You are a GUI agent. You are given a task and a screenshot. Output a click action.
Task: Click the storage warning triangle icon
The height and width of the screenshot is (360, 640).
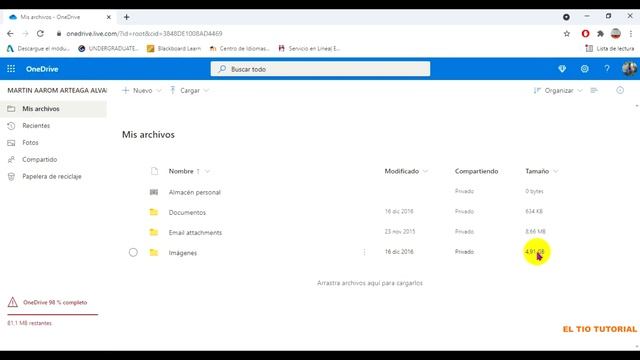tap(13, 302)
